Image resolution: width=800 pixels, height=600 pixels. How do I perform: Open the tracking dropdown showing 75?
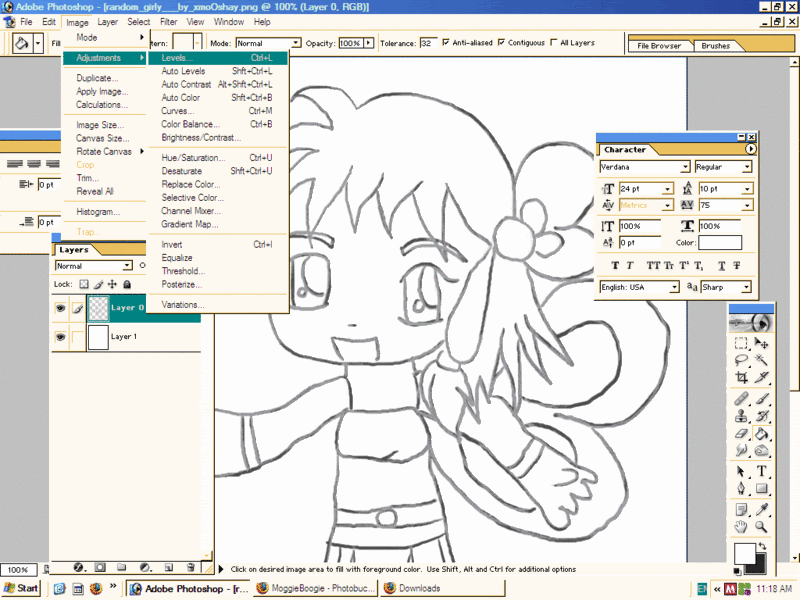[747, 206]
